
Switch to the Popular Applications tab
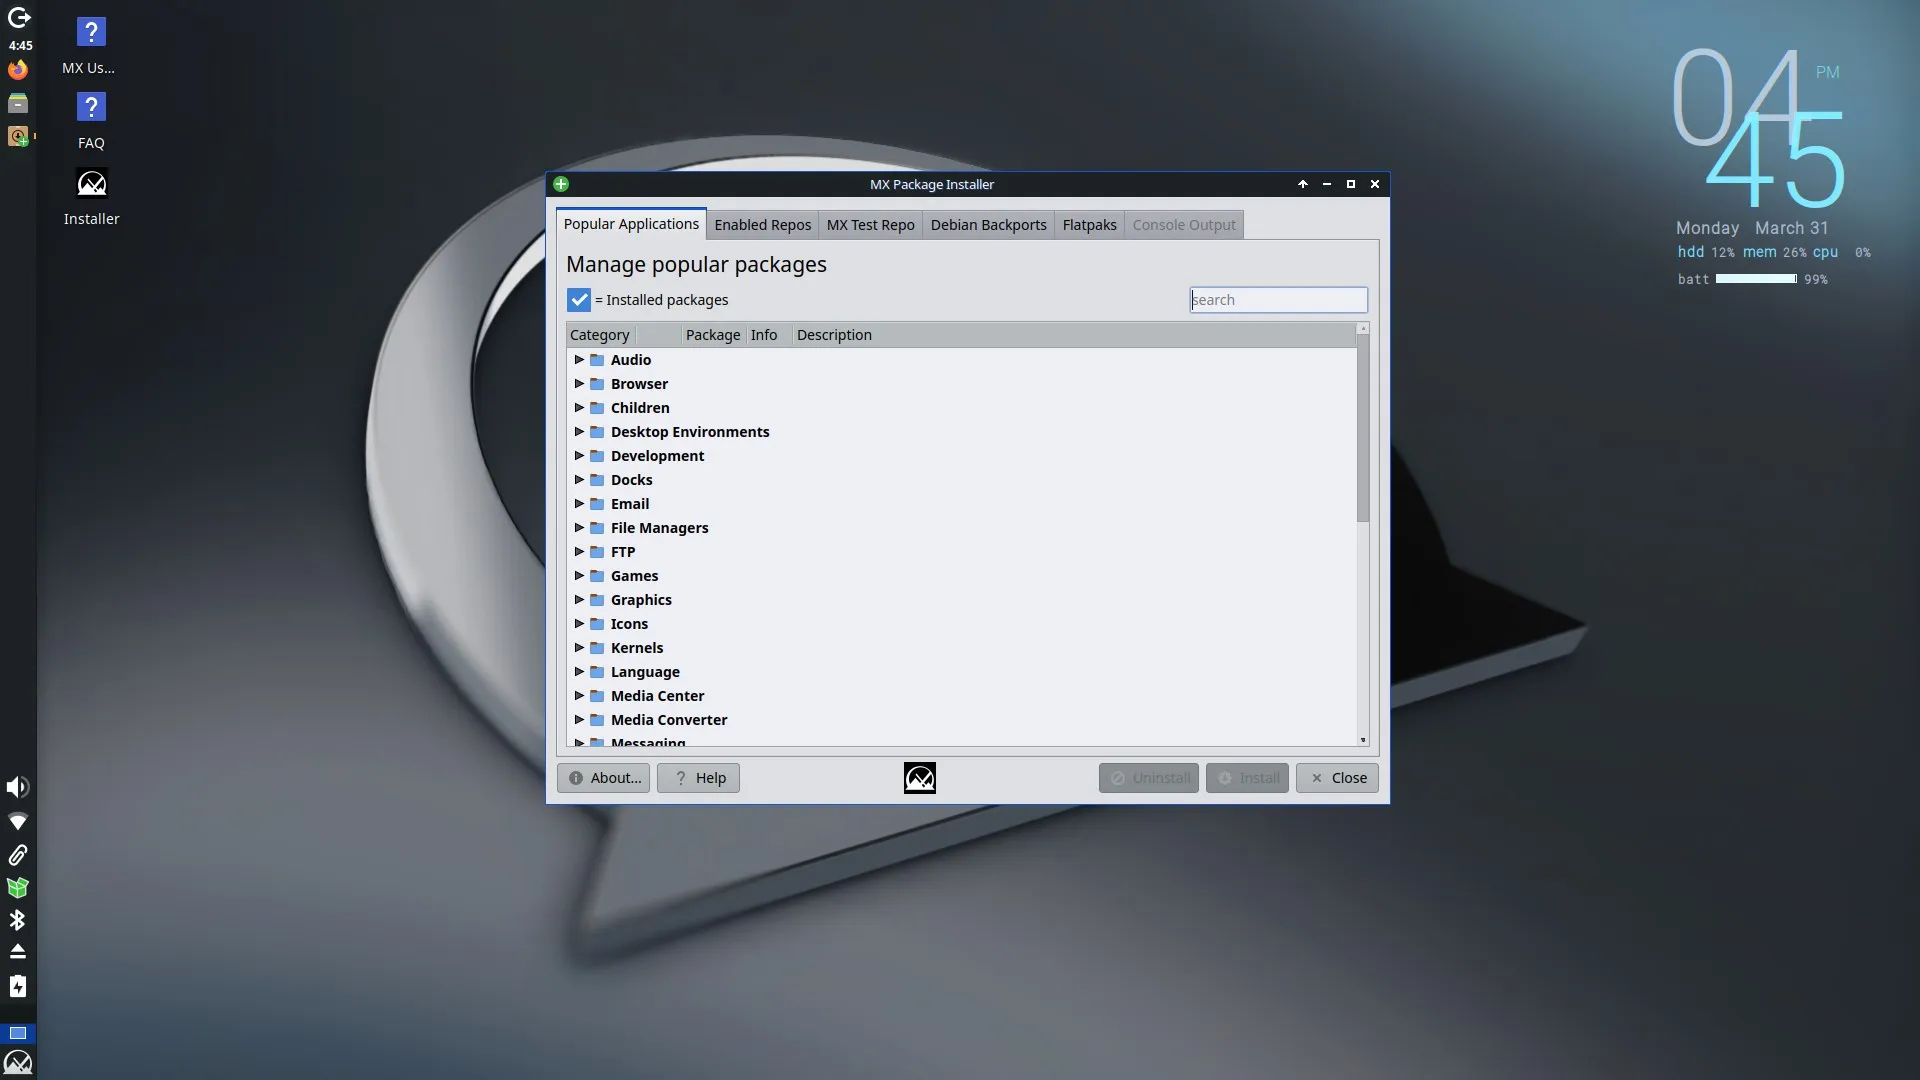tap(631, 224)
